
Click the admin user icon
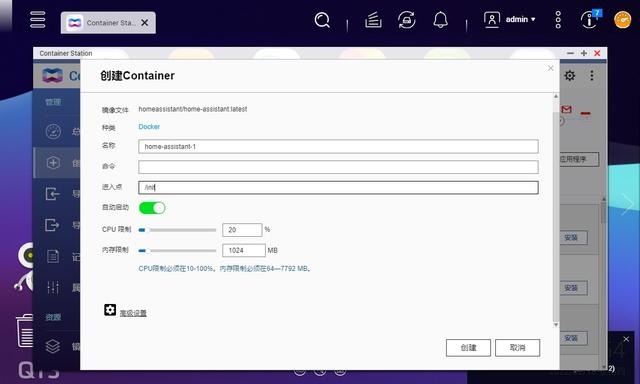492,20
